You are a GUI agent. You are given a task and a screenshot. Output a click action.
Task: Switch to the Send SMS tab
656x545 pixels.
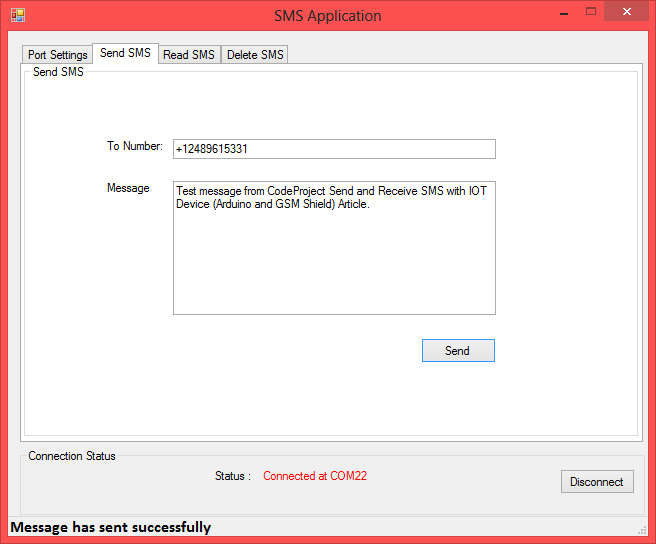point(125,53)
